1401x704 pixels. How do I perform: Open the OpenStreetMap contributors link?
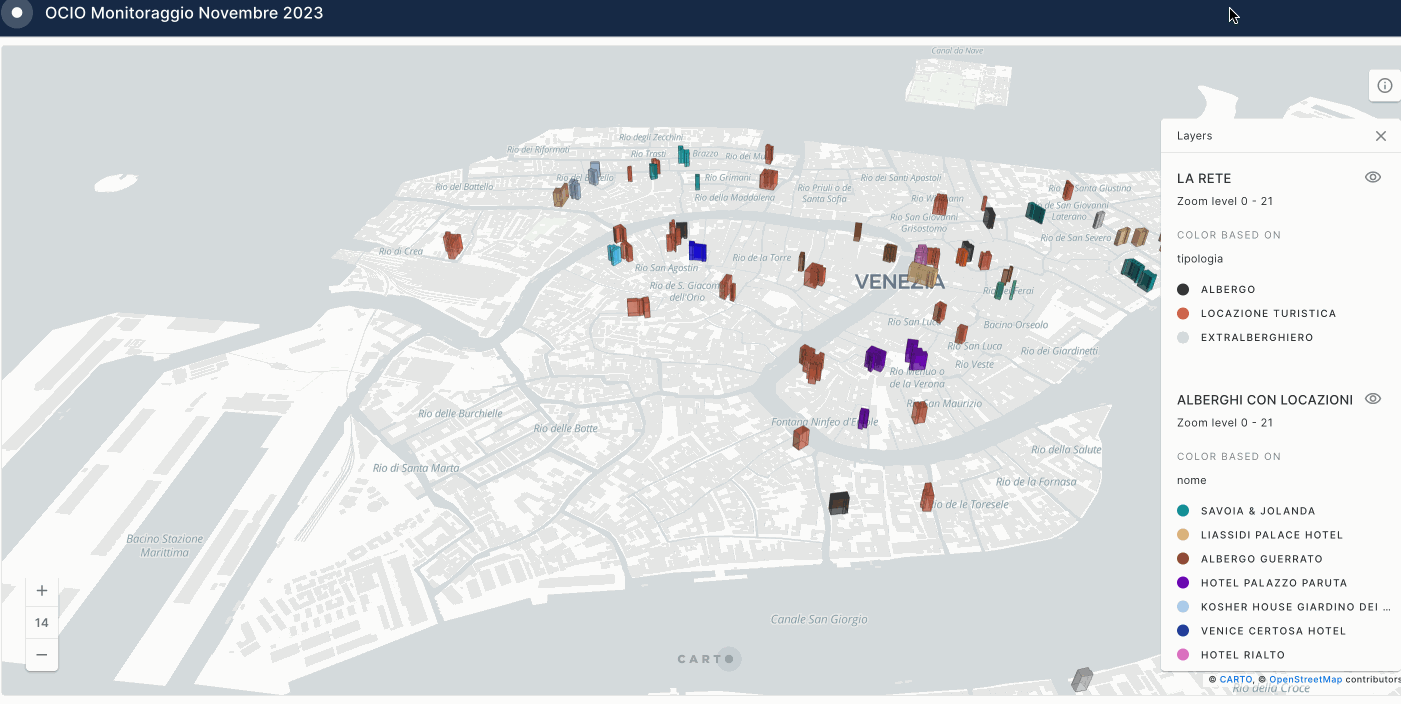(x=1305, y=679)
